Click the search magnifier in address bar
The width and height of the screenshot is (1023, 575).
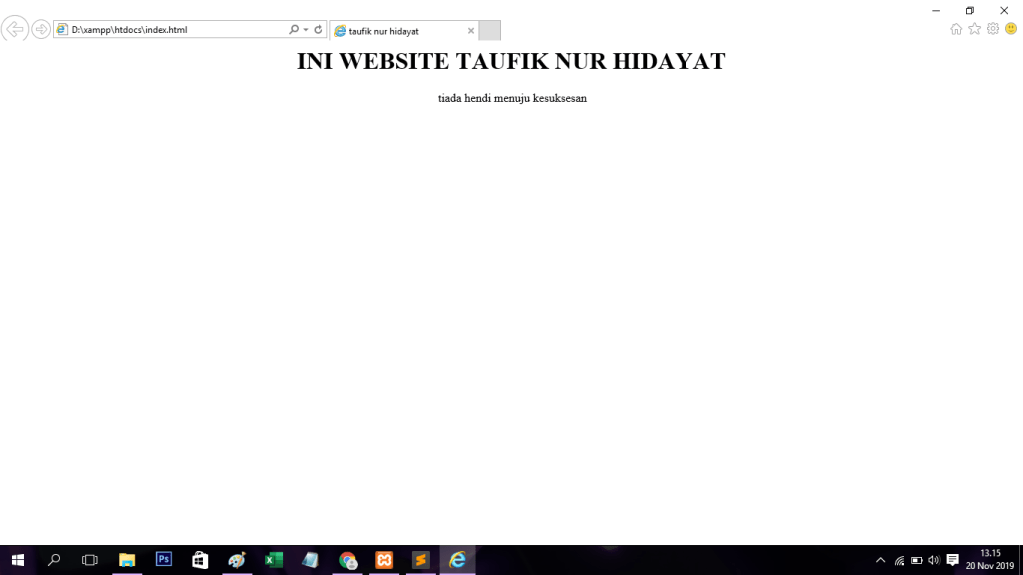pyautogui.click(x=294, y=30)
